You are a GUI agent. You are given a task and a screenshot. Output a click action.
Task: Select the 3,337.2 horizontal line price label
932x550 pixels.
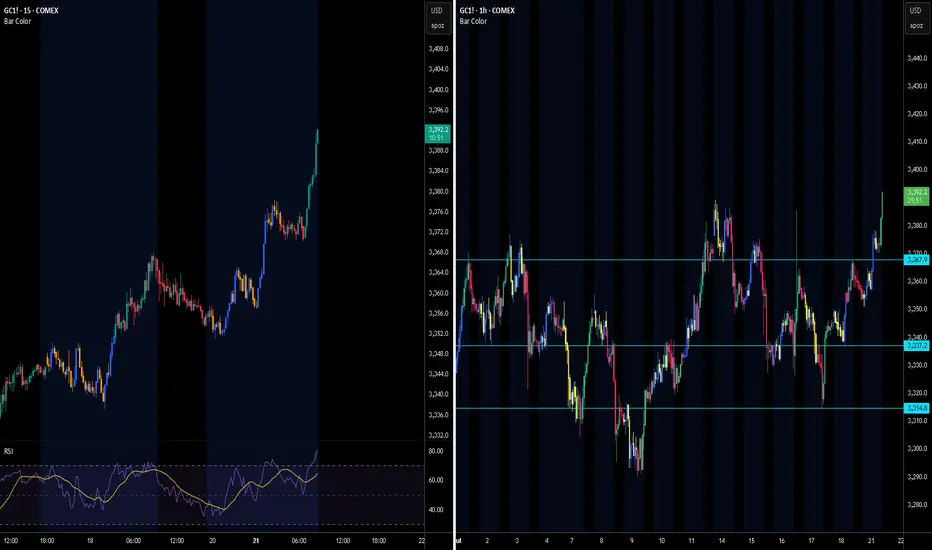[917, 345]
